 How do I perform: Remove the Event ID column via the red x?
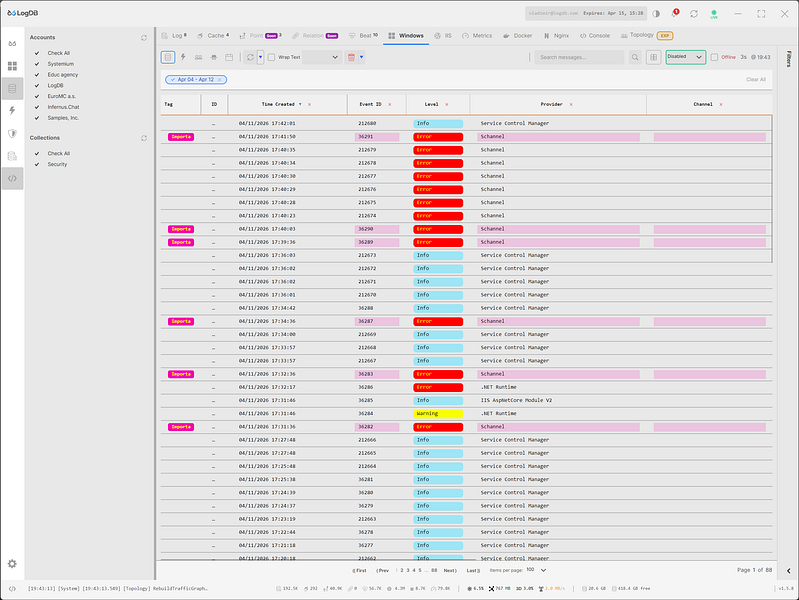(390, 105)
